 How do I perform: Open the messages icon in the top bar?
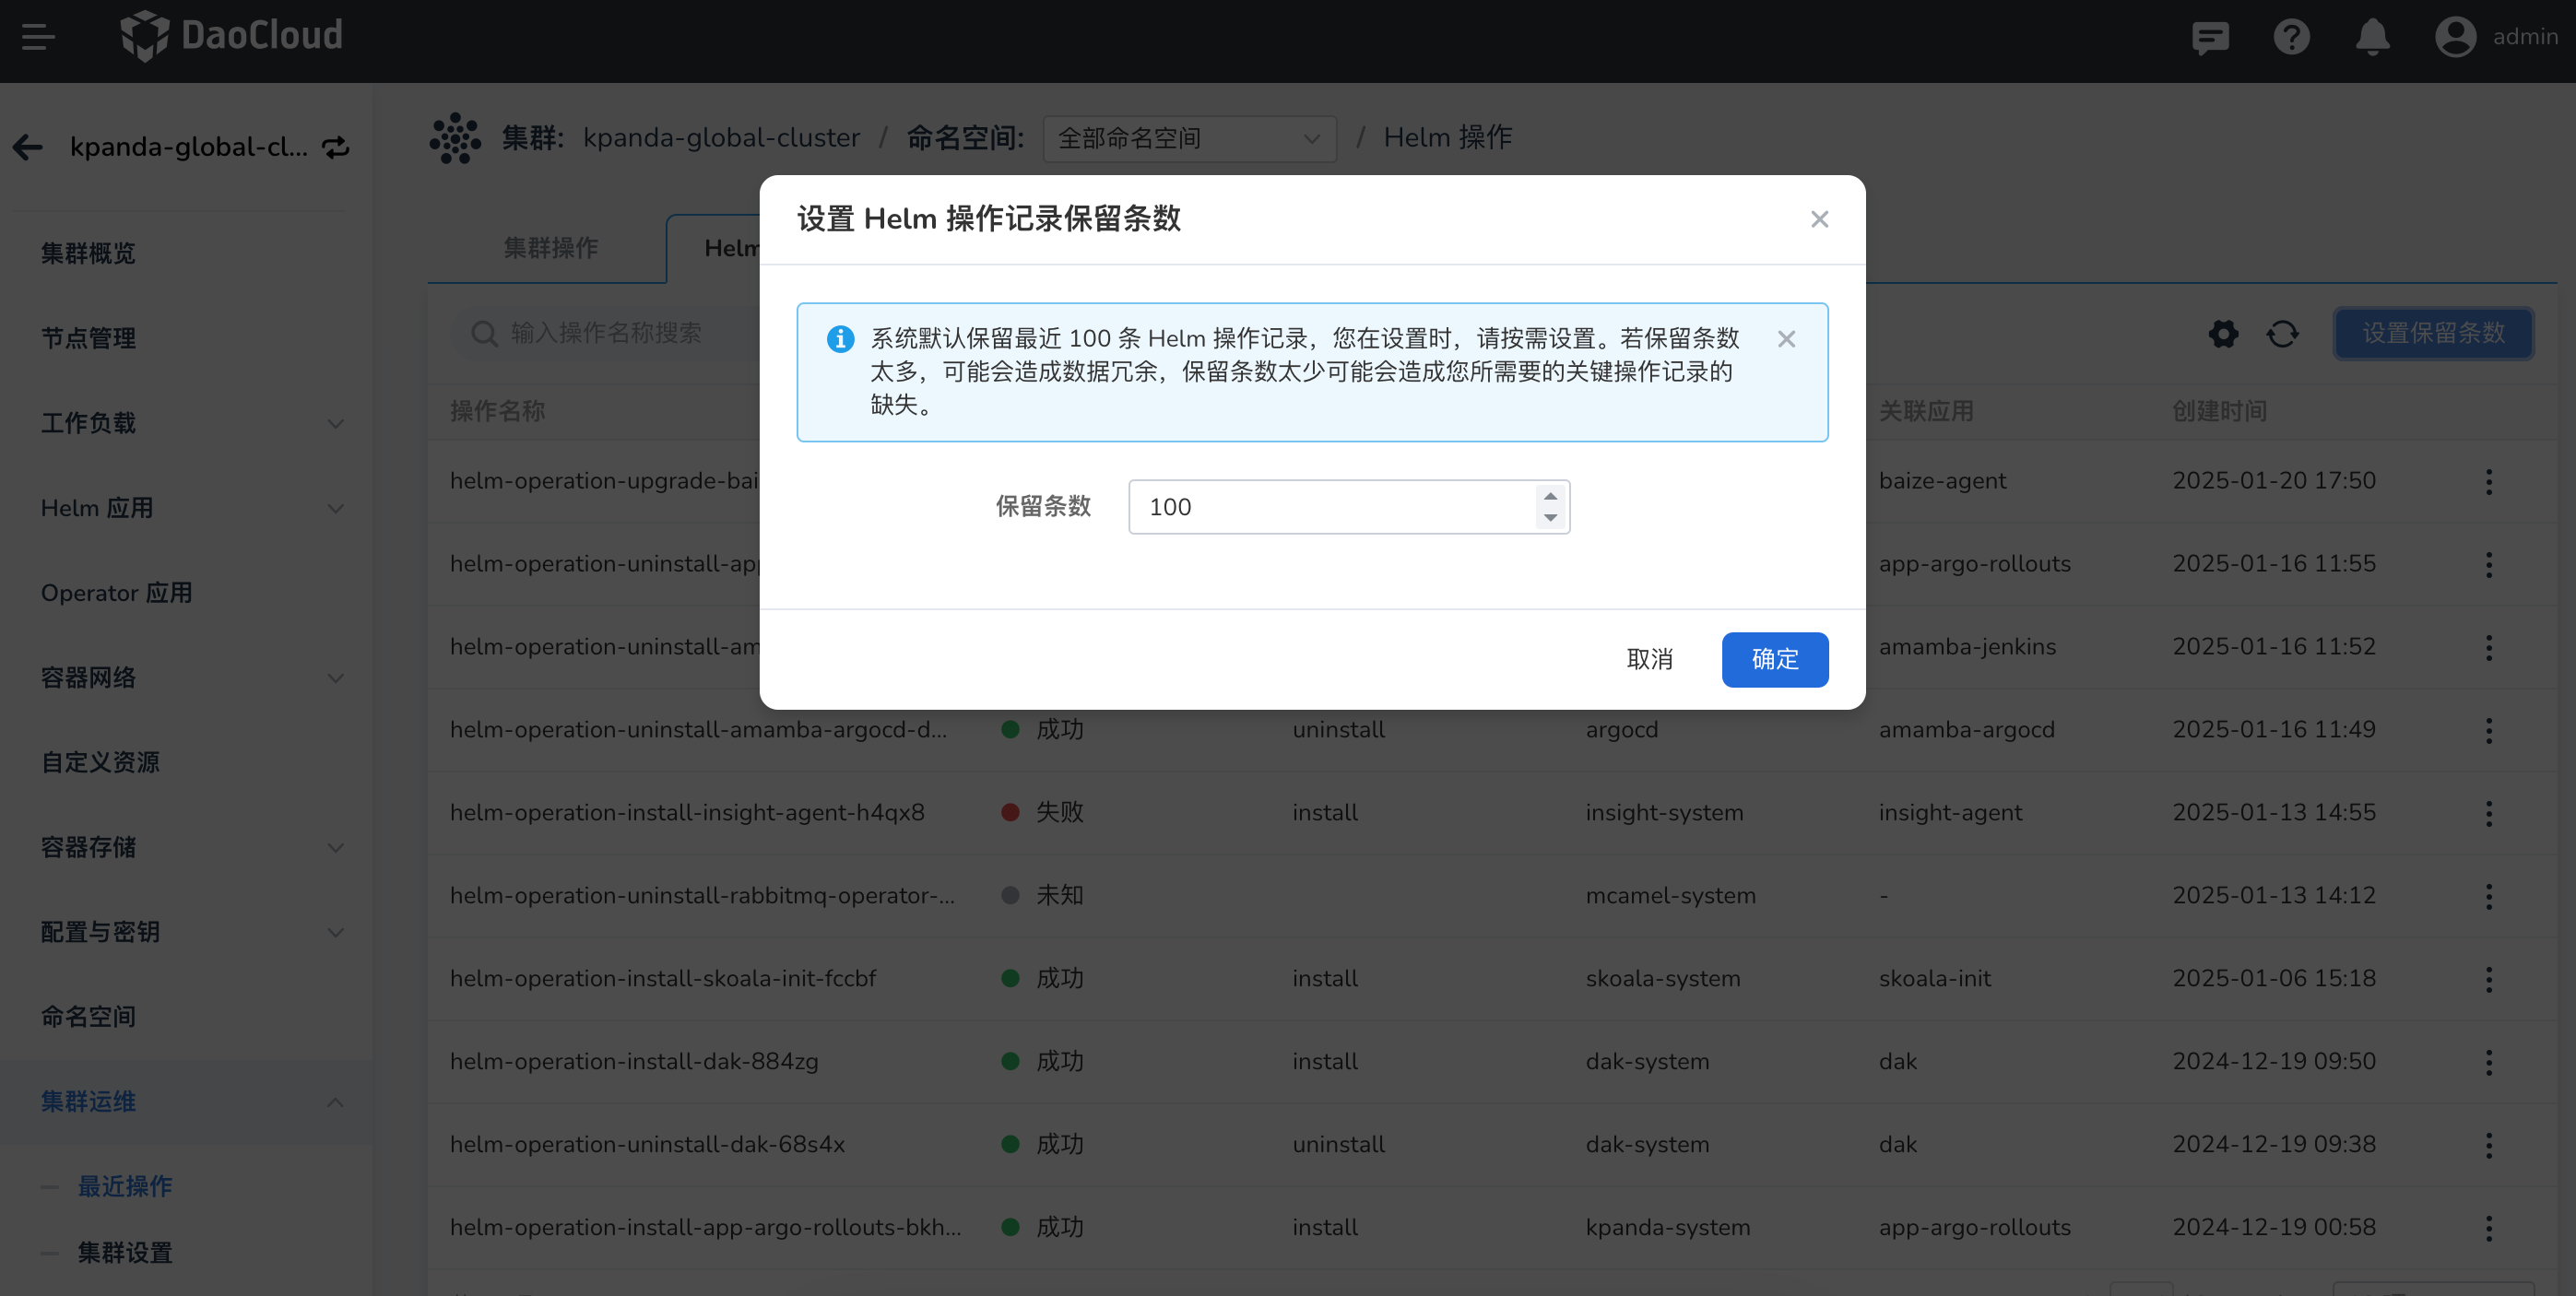(x=2210, y=37)
